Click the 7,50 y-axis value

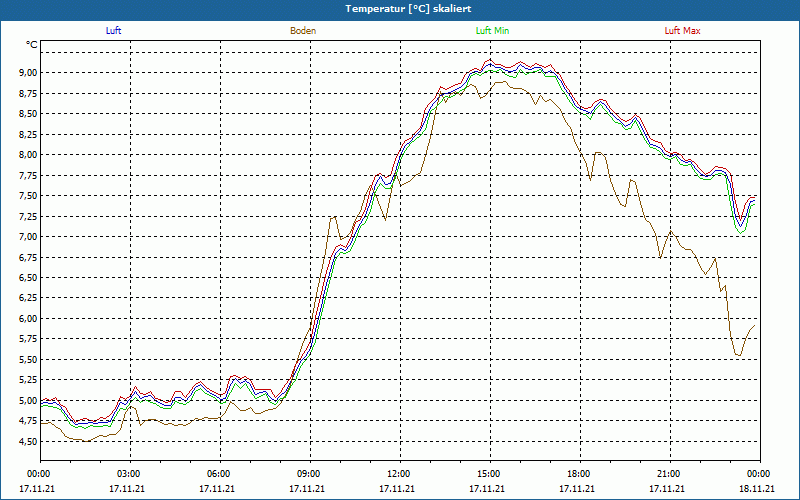(x=28, y=195)
